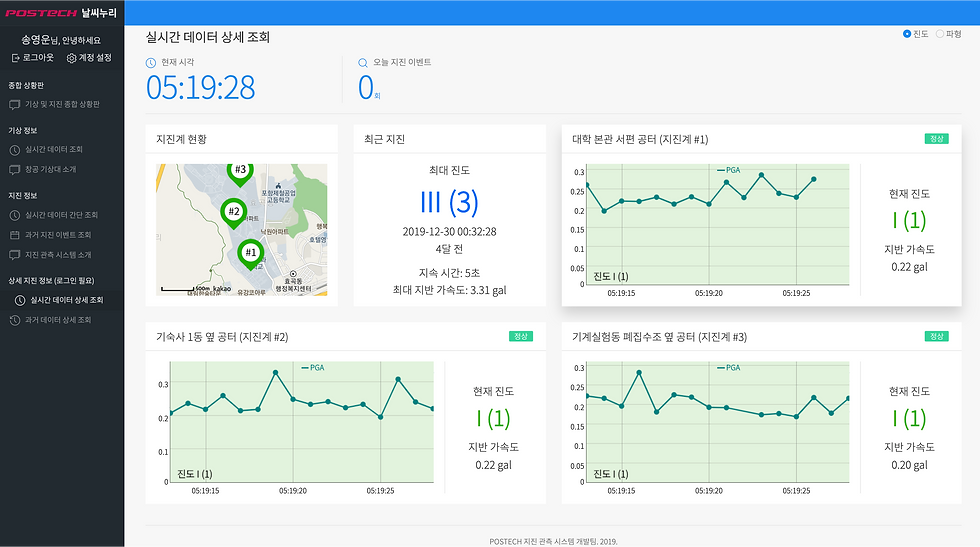This screenshot has height=547, width=980.
Task: Click title 대학 본관 서편 공터 (지진계 #1)
Action: tap(640, 139)
